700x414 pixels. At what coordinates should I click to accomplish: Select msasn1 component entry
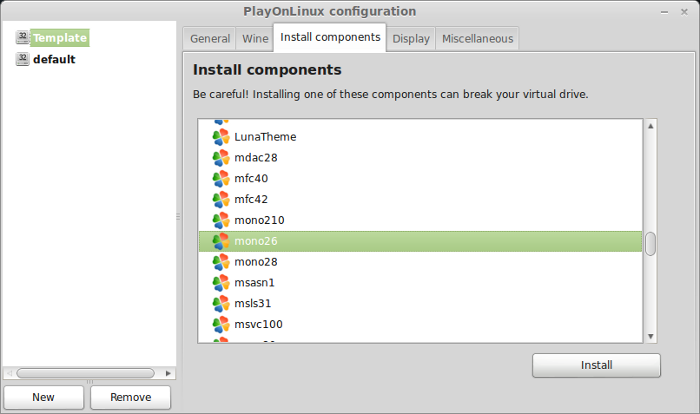[x=420, y=283]
